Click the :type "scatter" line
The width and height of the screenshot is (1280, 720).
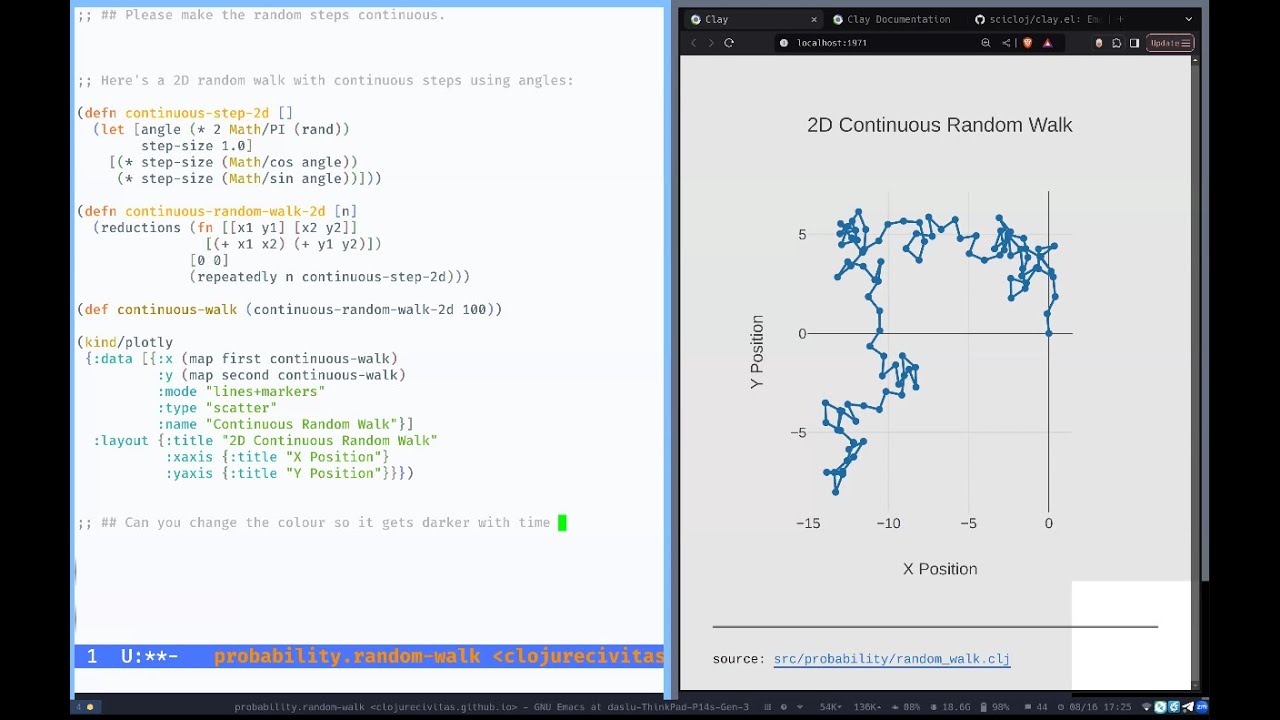pos(217,408)
